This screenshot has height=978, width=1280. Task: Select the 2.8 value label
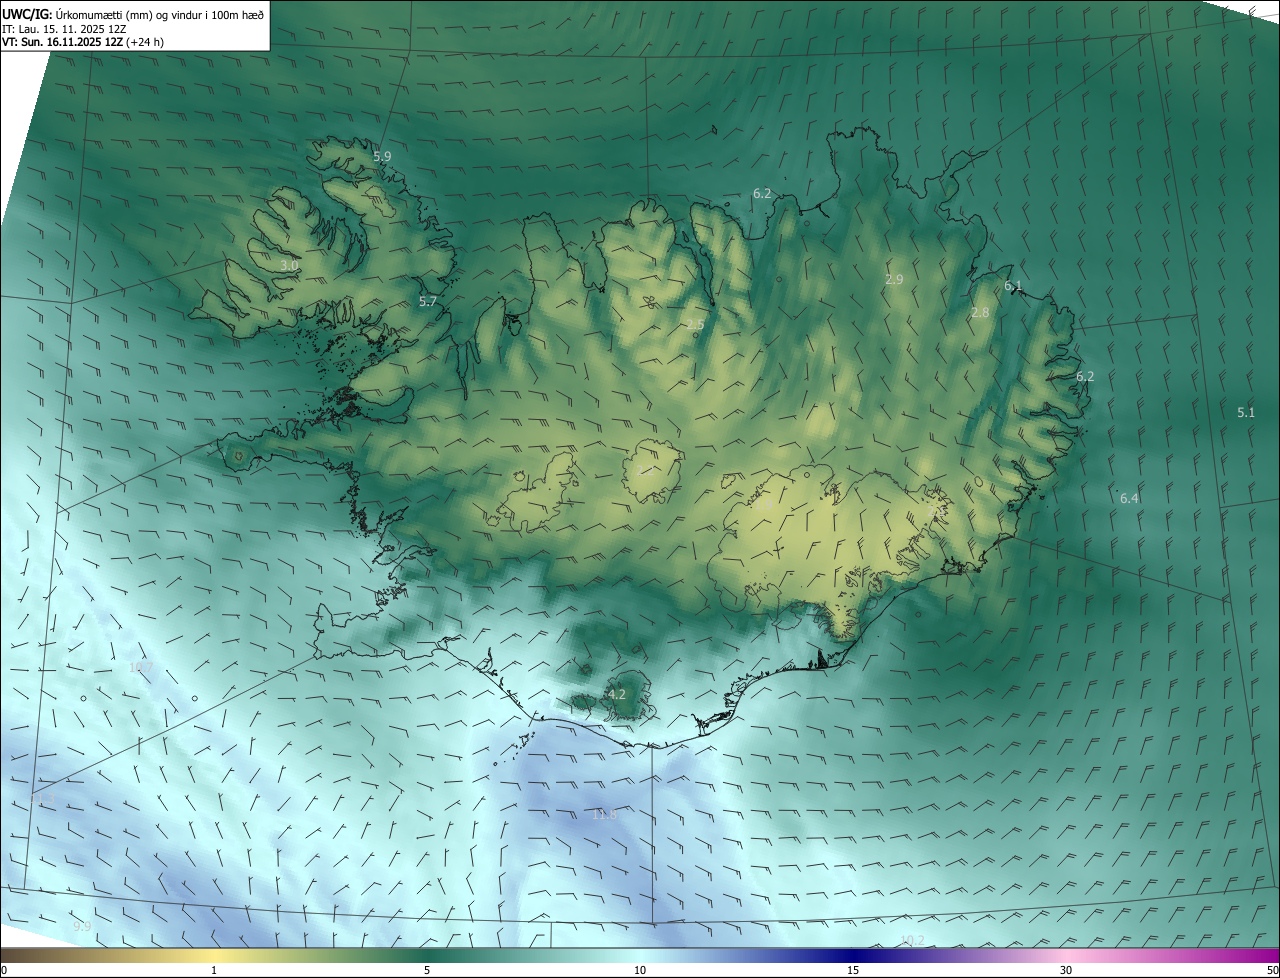point(980,312)
